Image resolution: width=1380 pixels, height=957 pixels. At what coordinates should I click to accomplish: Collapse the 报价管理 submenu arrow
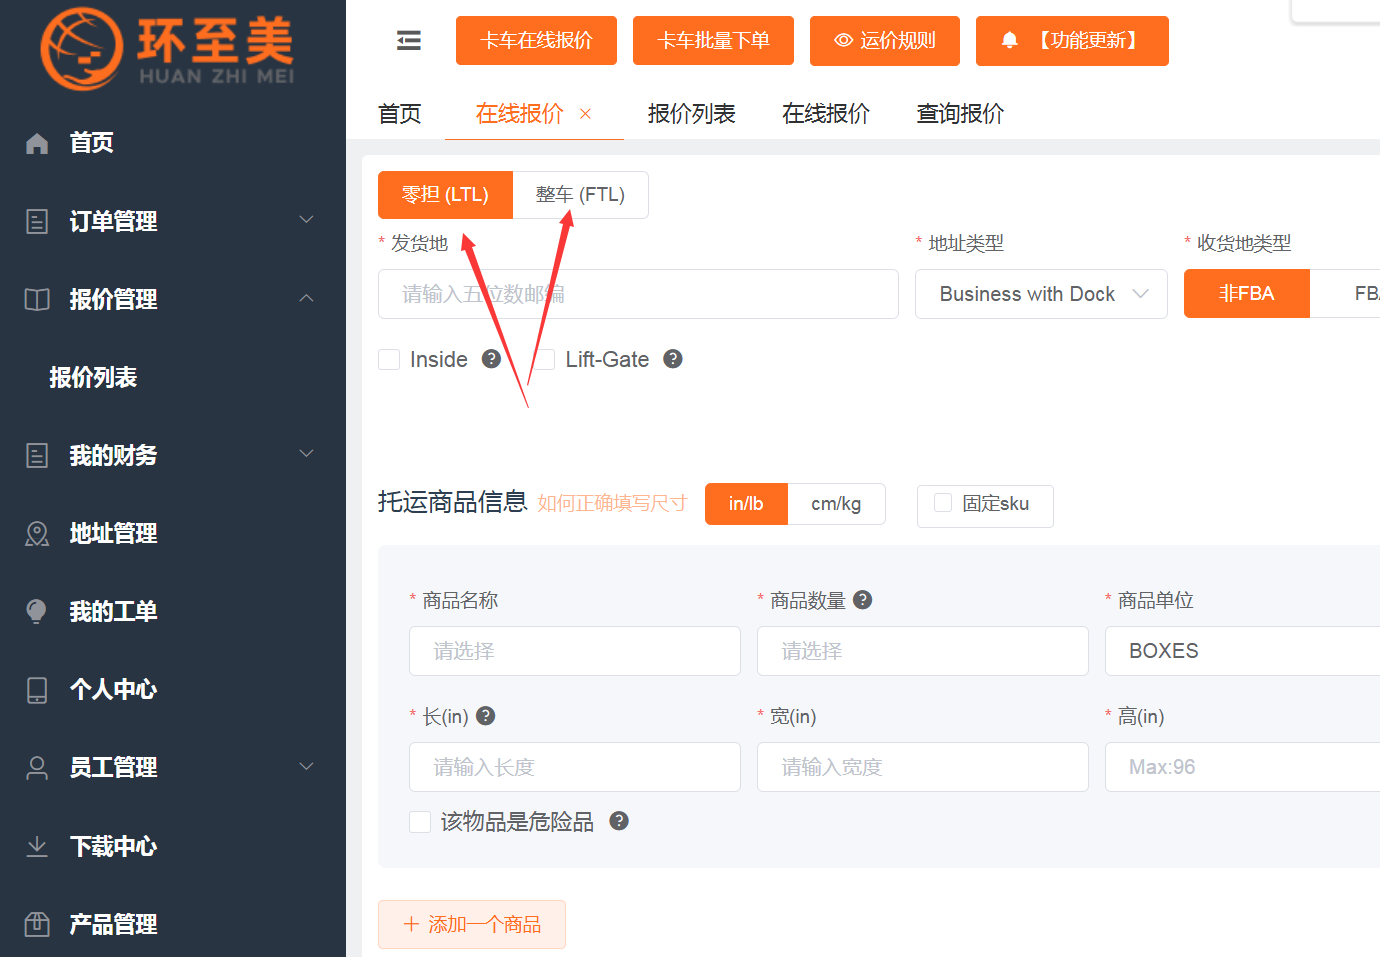click(307, 298)
